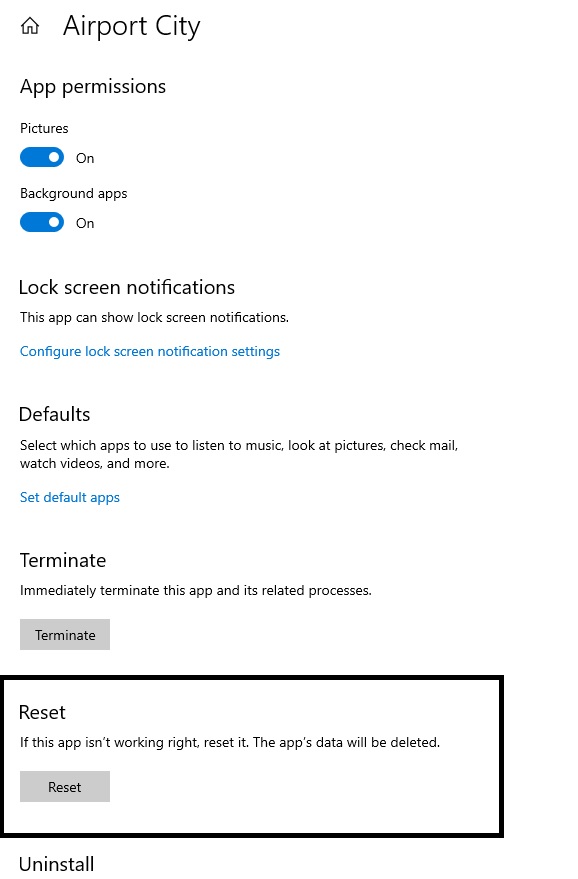This screenshot has width=578, height=879.
Task: Click the reset warning description text
Action: tap(230, 743)
